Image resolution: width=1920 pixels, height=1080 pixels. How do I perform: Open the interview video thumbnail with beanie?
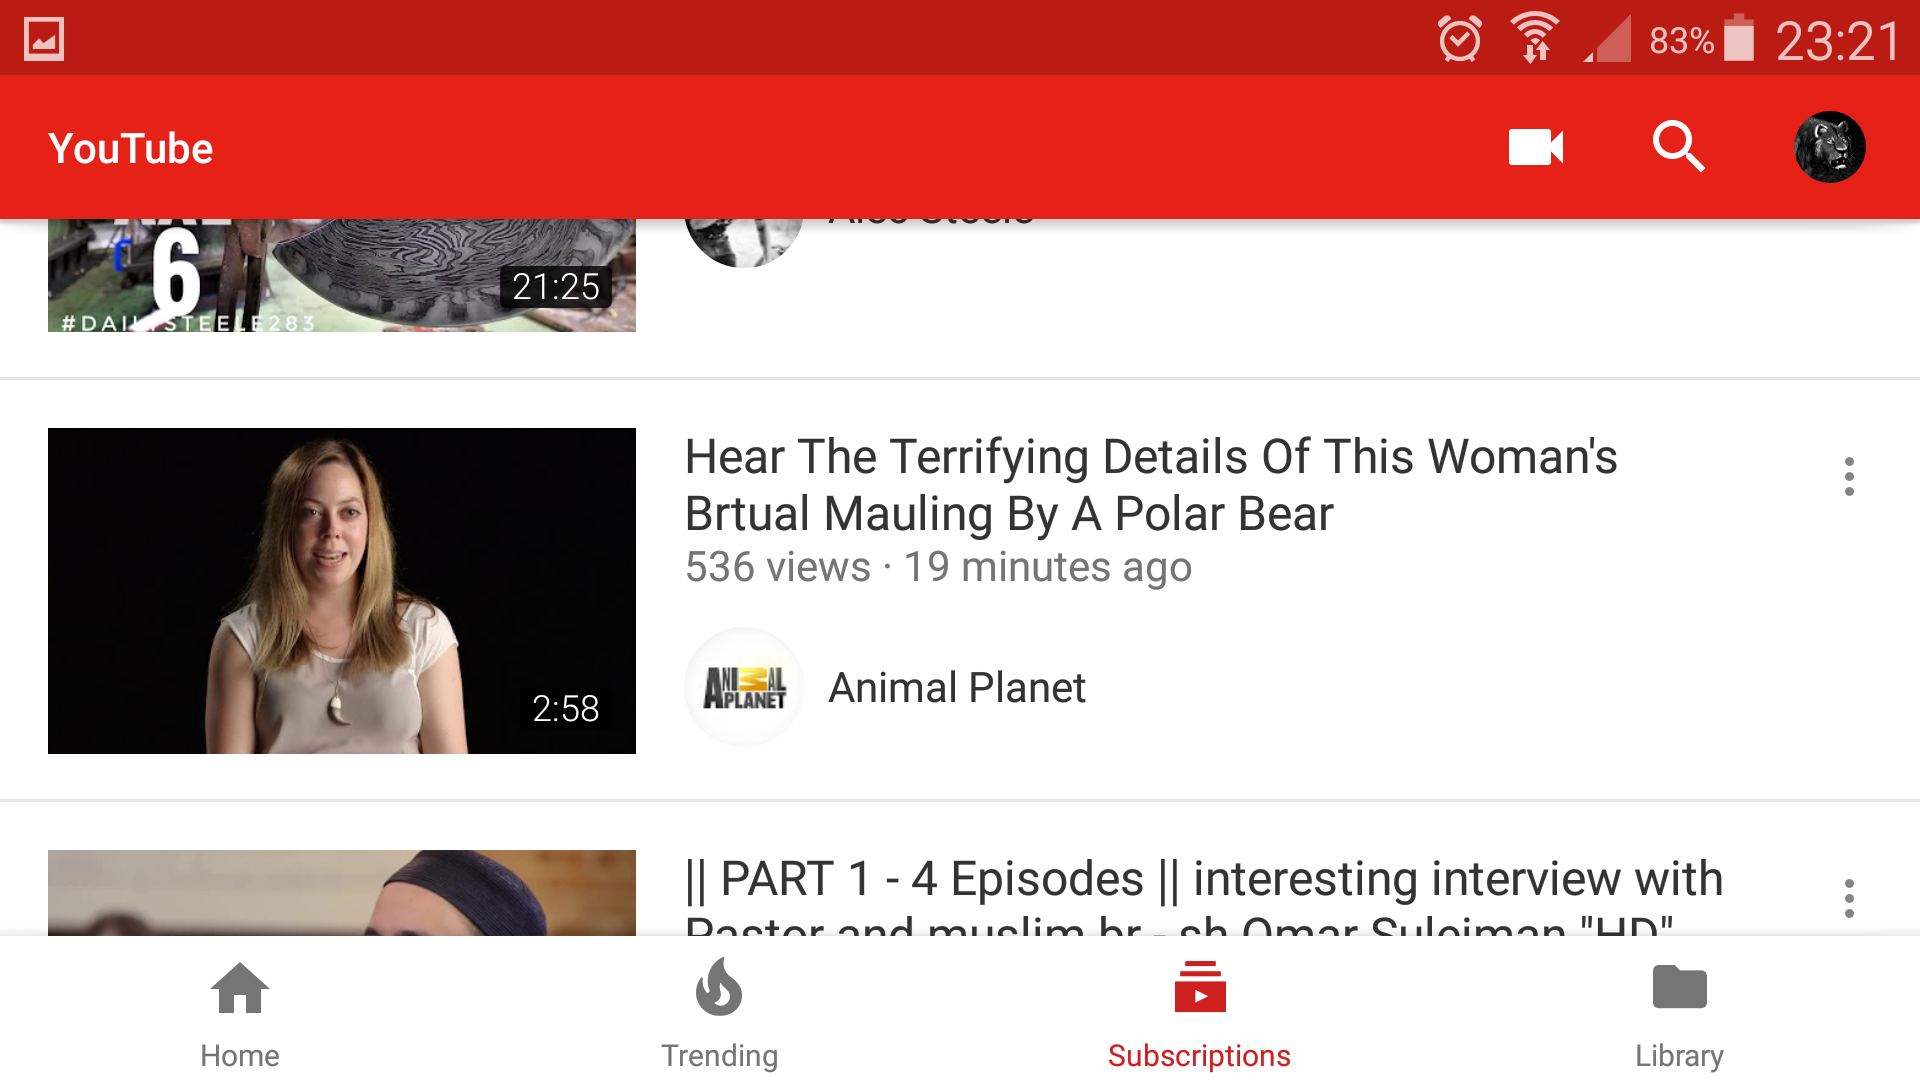pos(342,893)
